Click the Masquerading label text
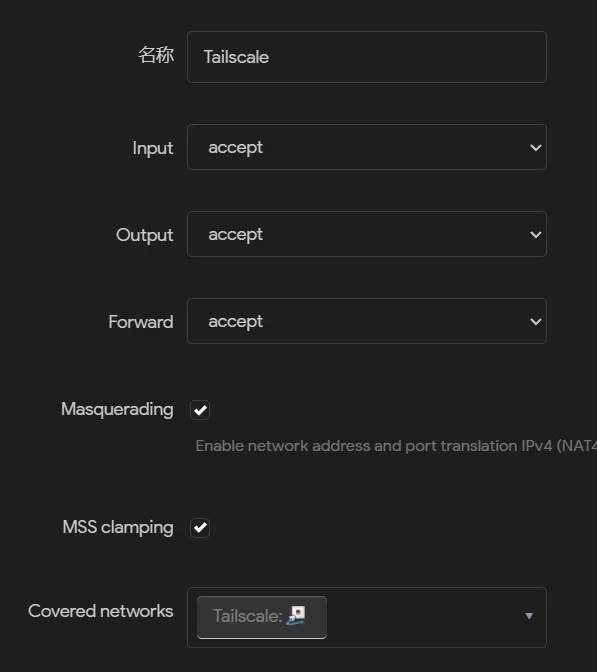597x672 pixels. click(x=117, y=410)
